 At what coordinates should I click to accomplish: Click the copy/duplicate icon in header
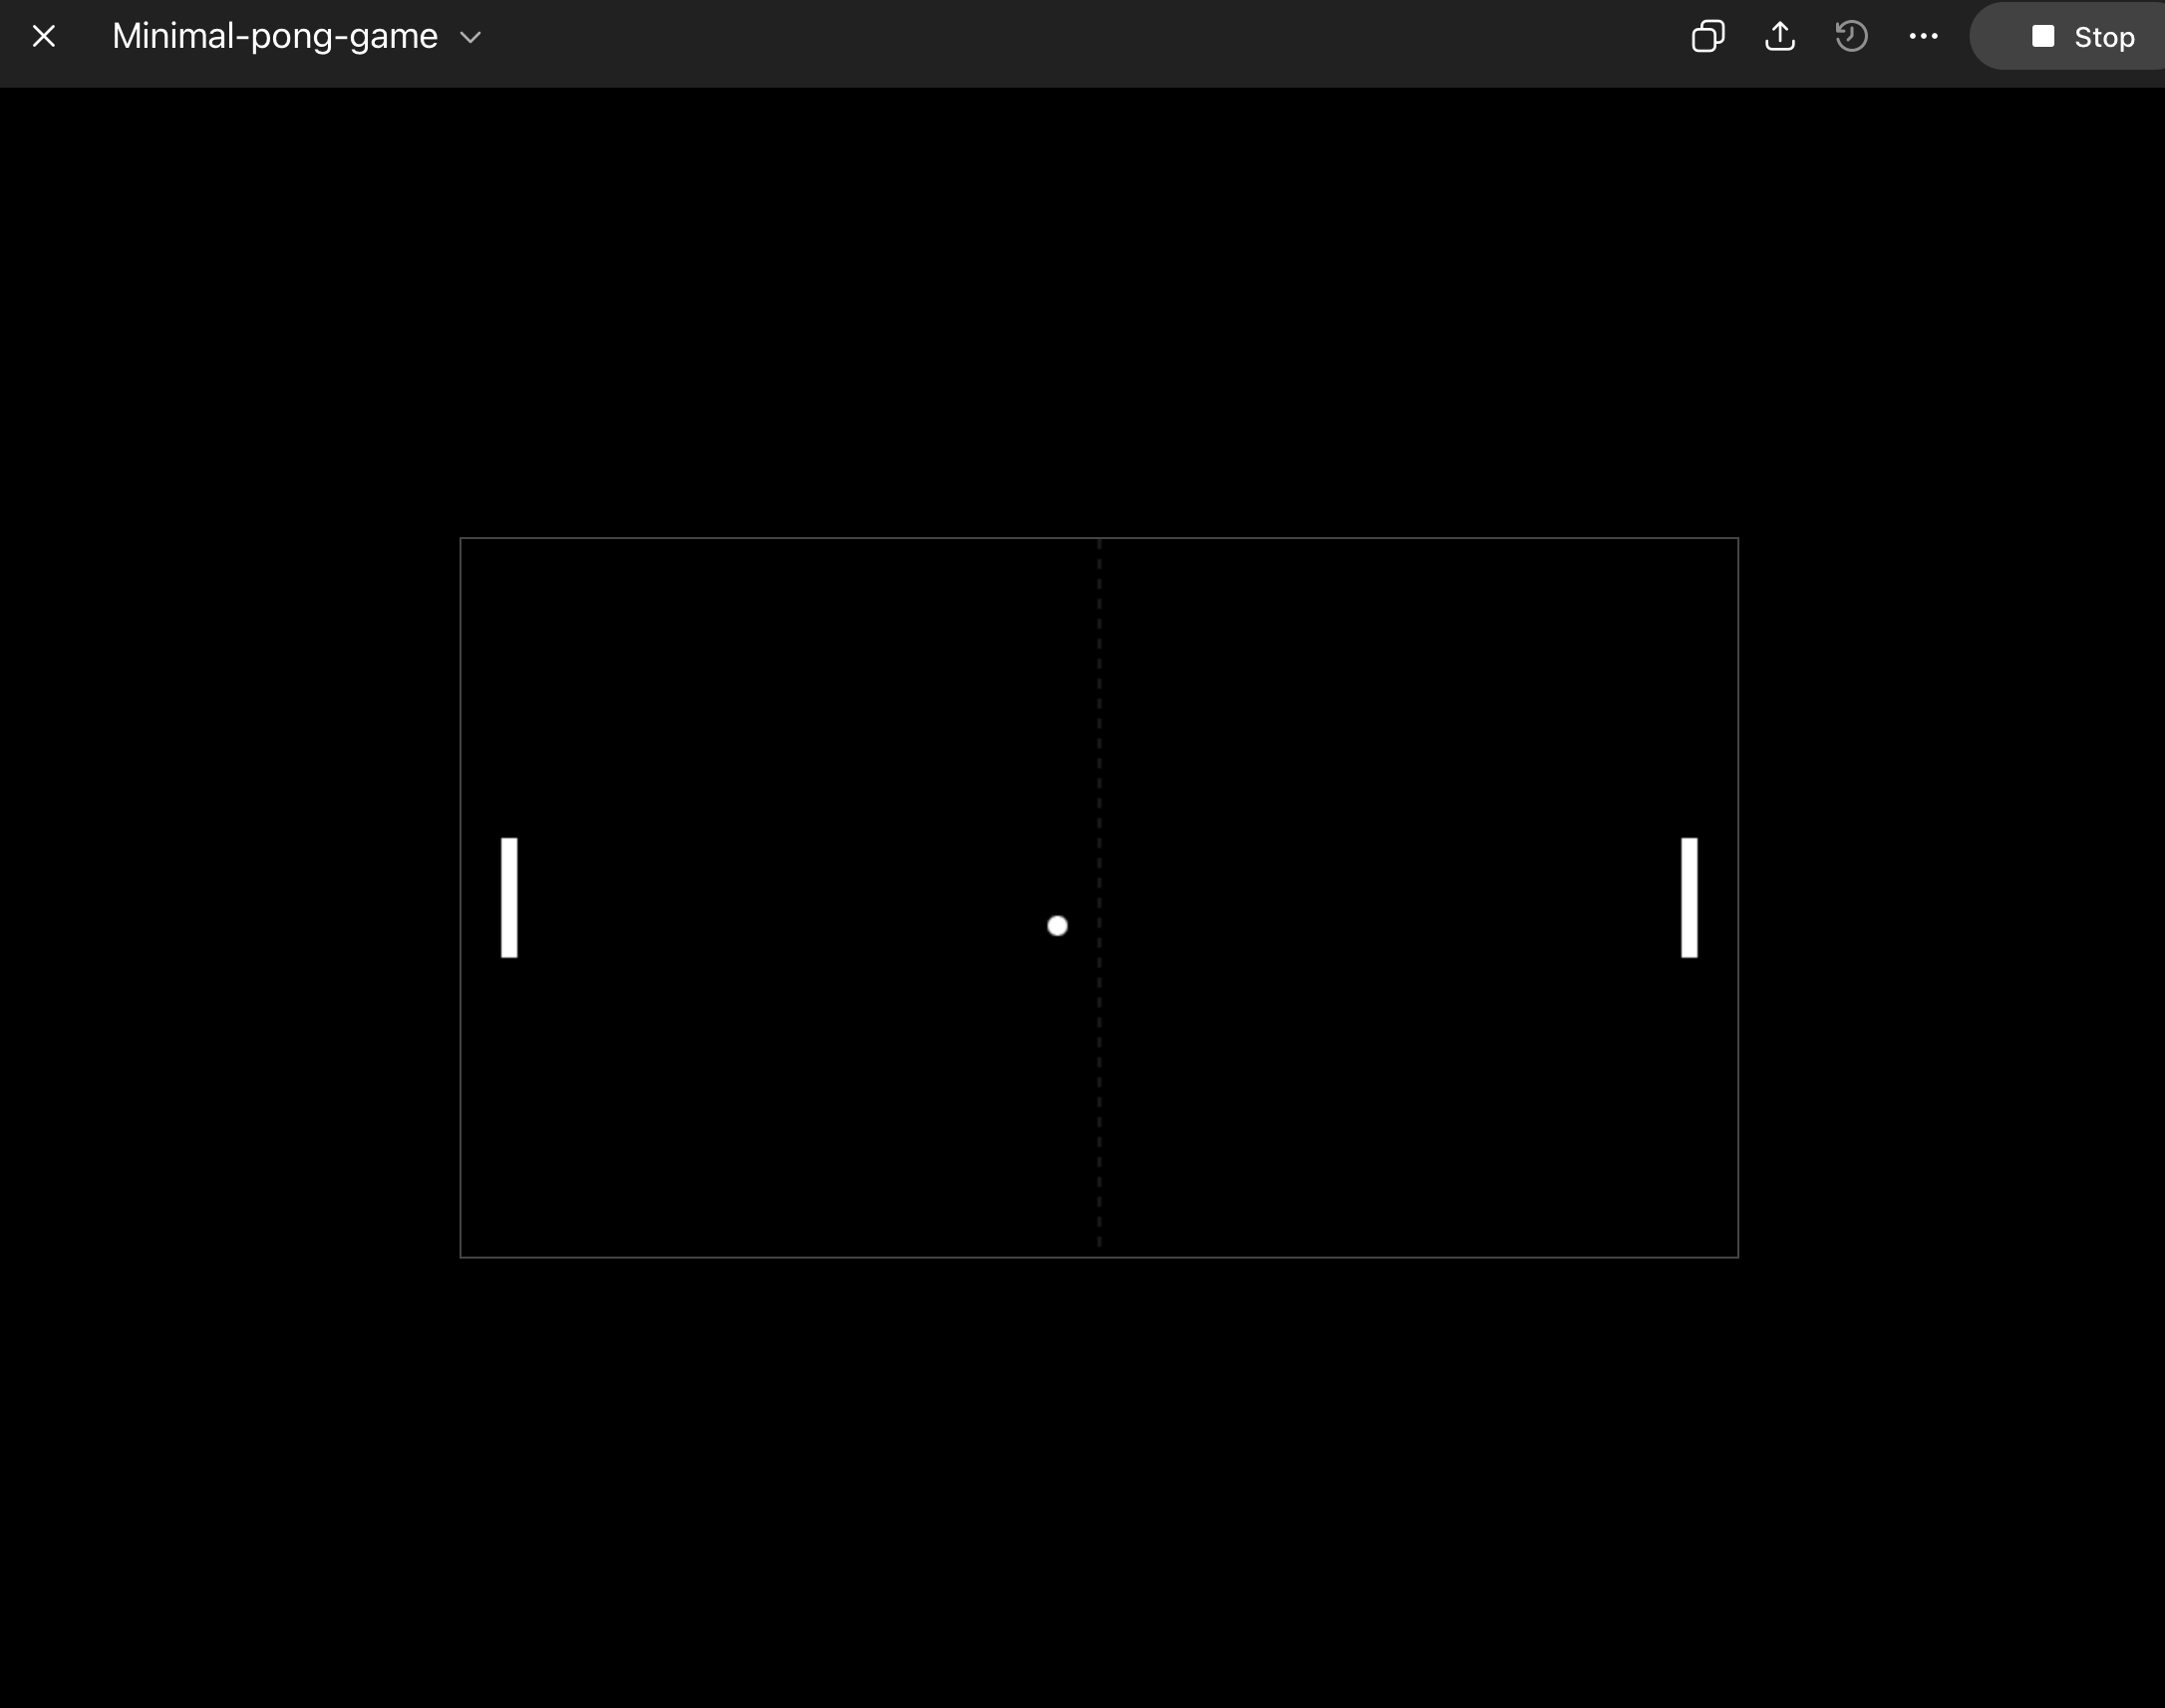(x=1707, y=37)
